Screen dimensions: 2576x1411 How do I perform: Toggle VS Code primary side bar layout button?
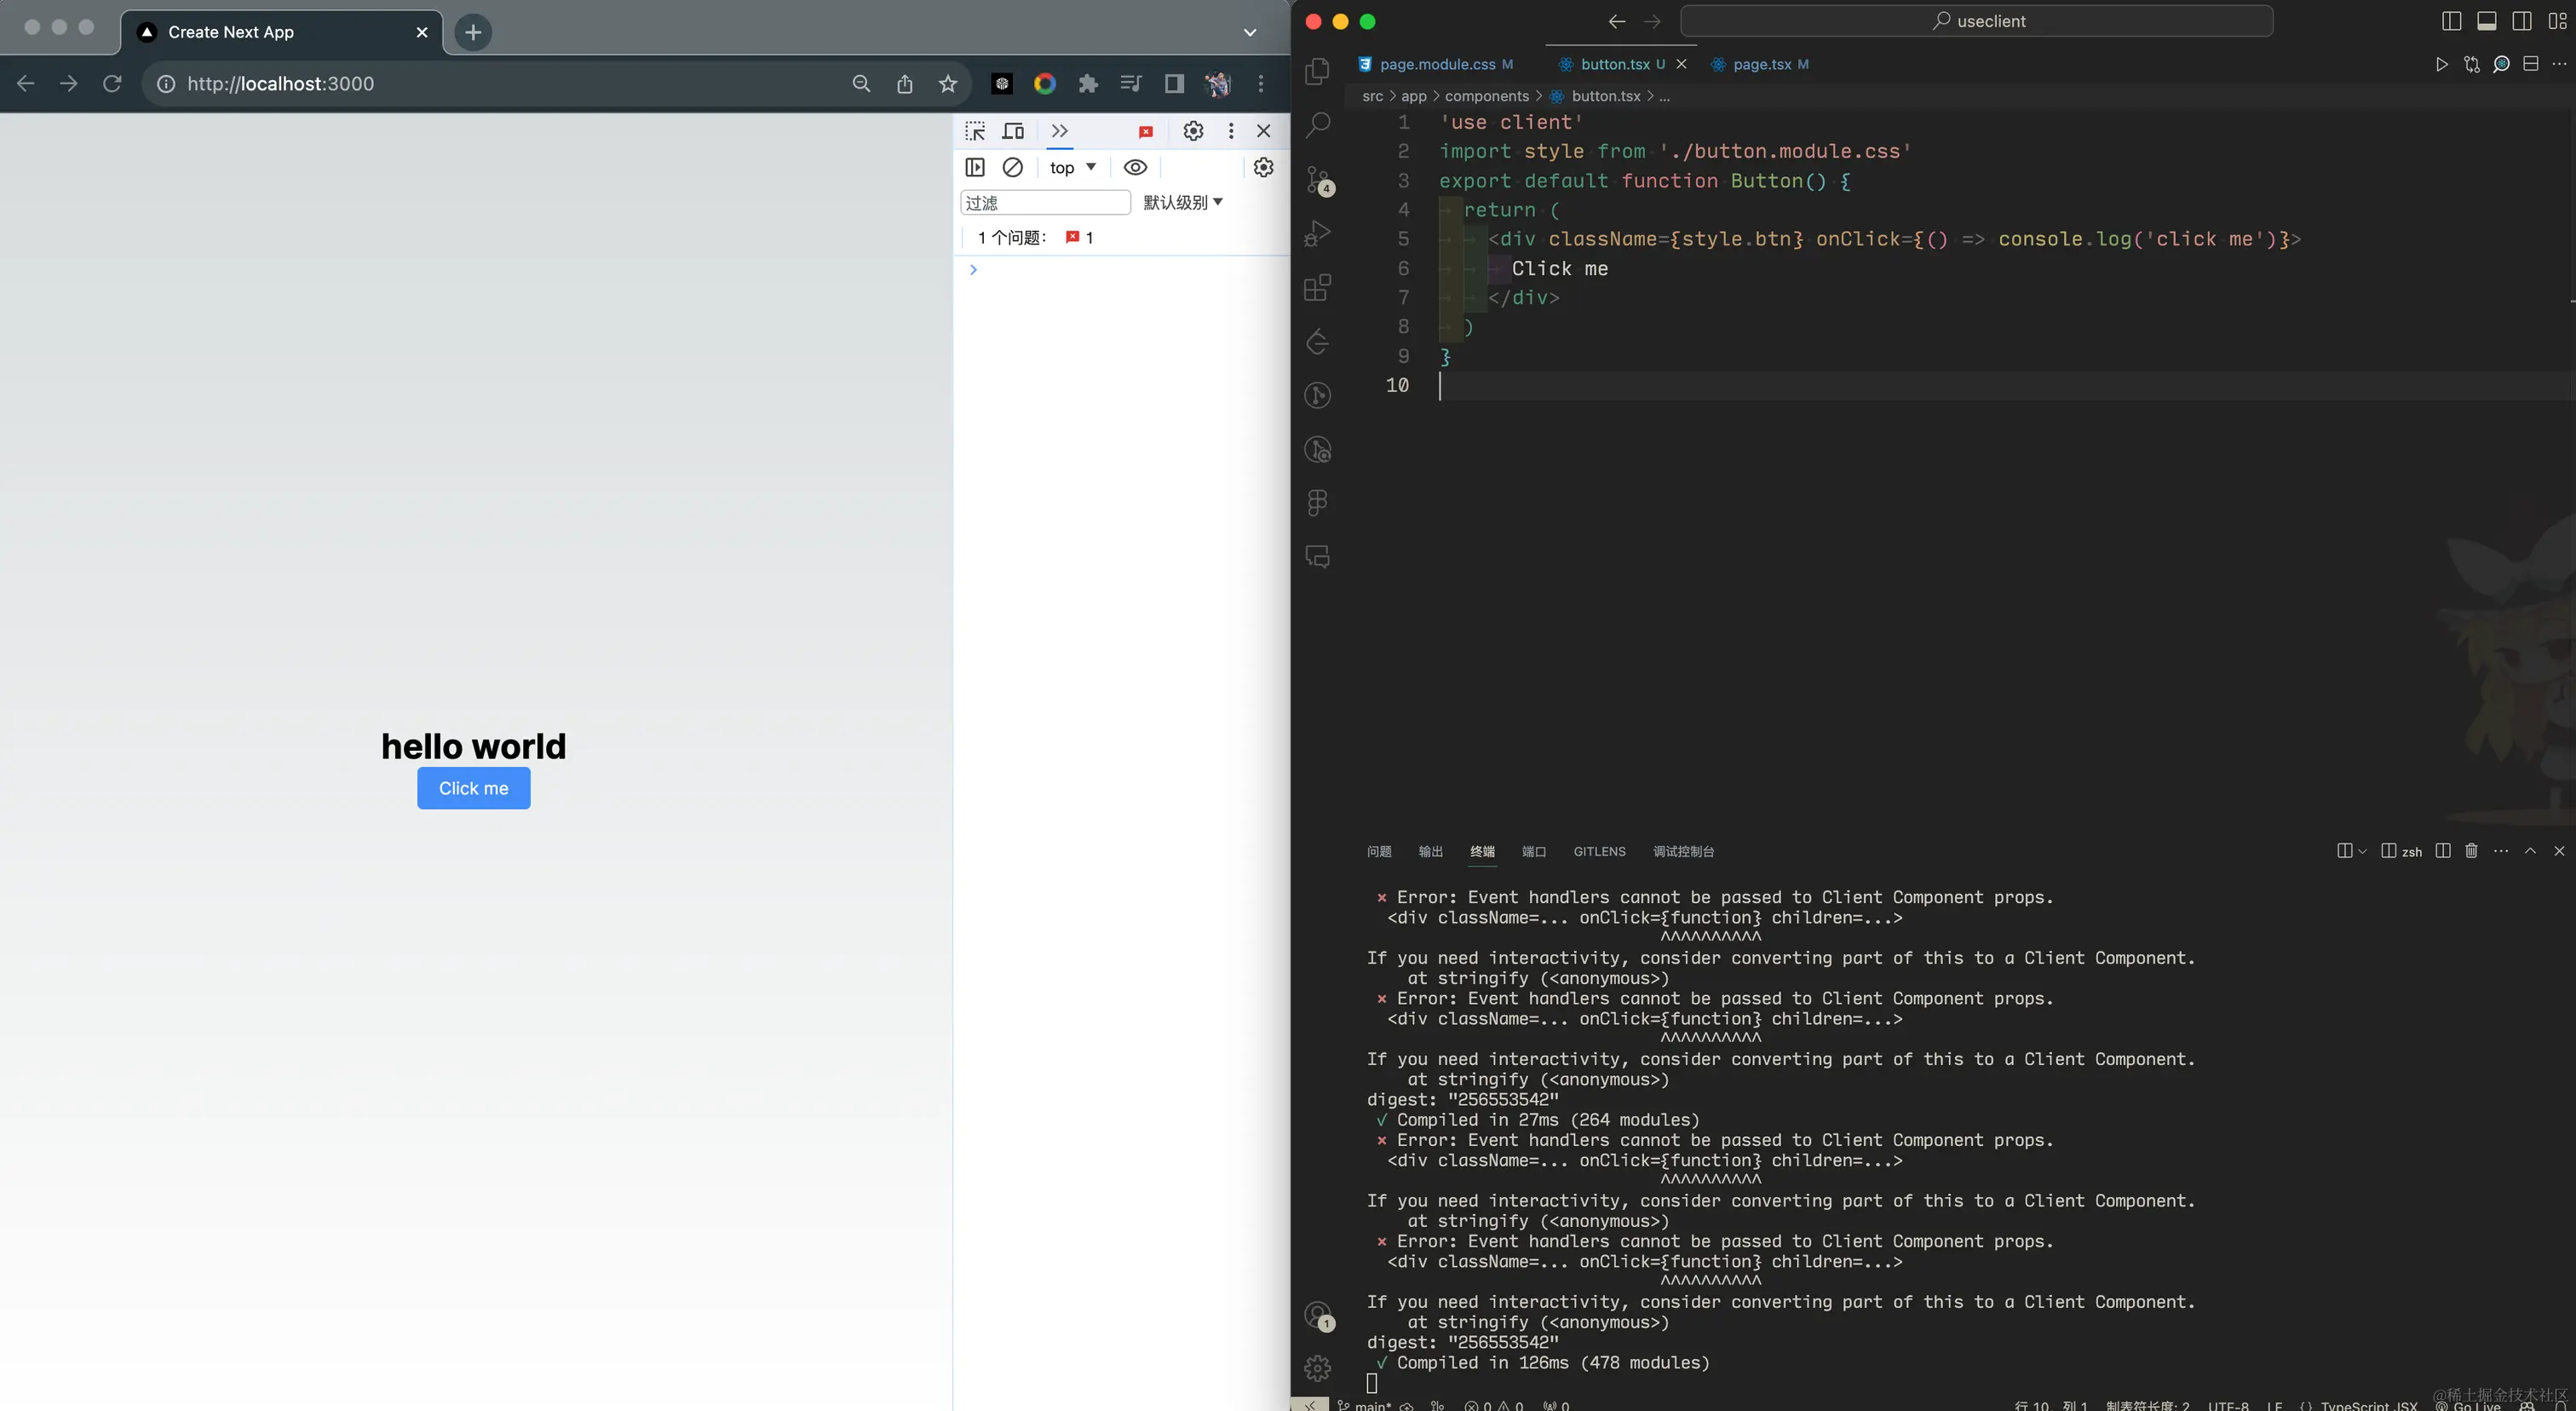pos(2451,21)
